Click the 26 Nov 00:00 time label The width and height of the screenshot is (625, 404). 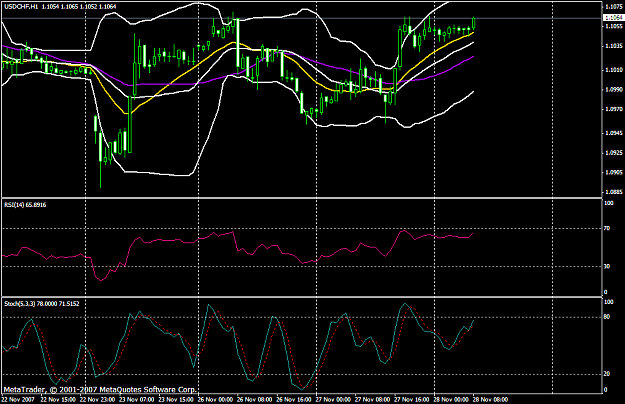[x=215, y=399]
